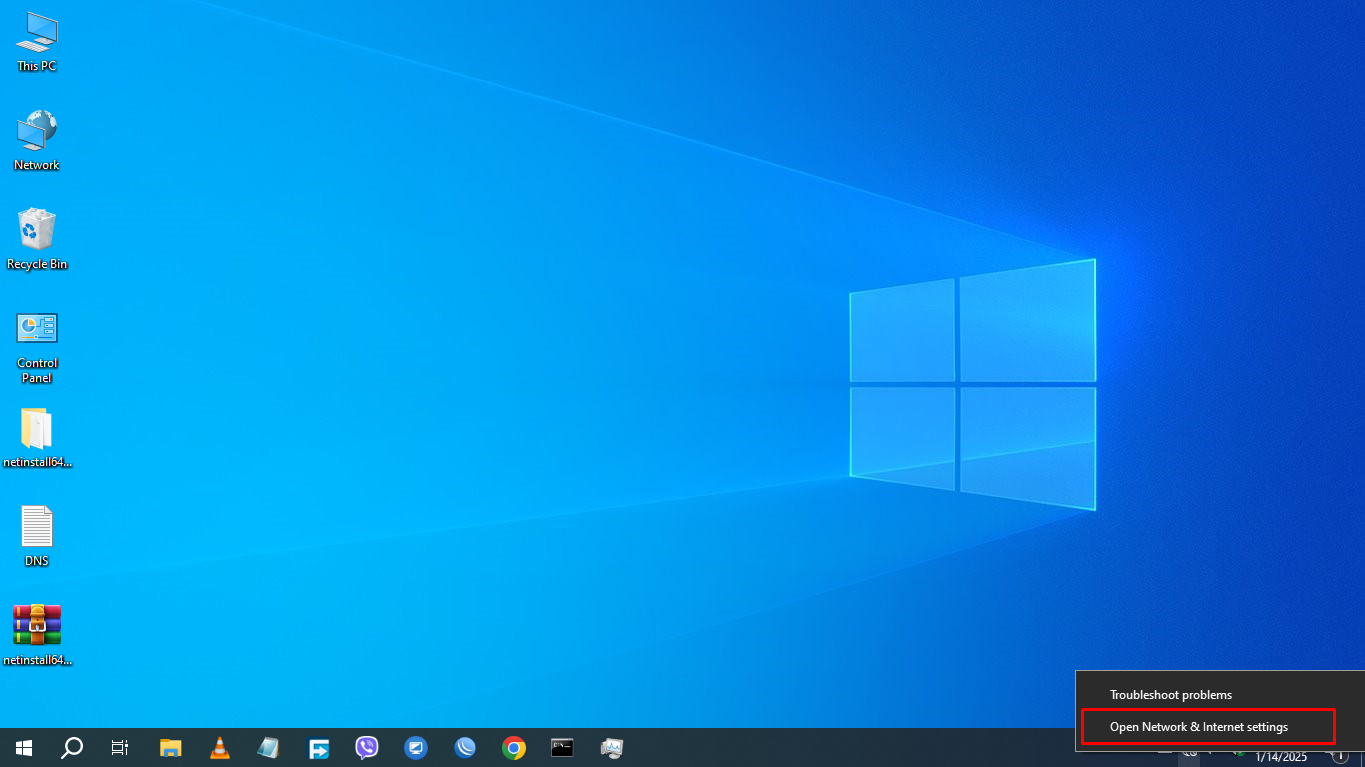Open VLC media player cone icon
Image resolution: width=1365 pixels, height=767 pixels.
(x=220, y=748)
